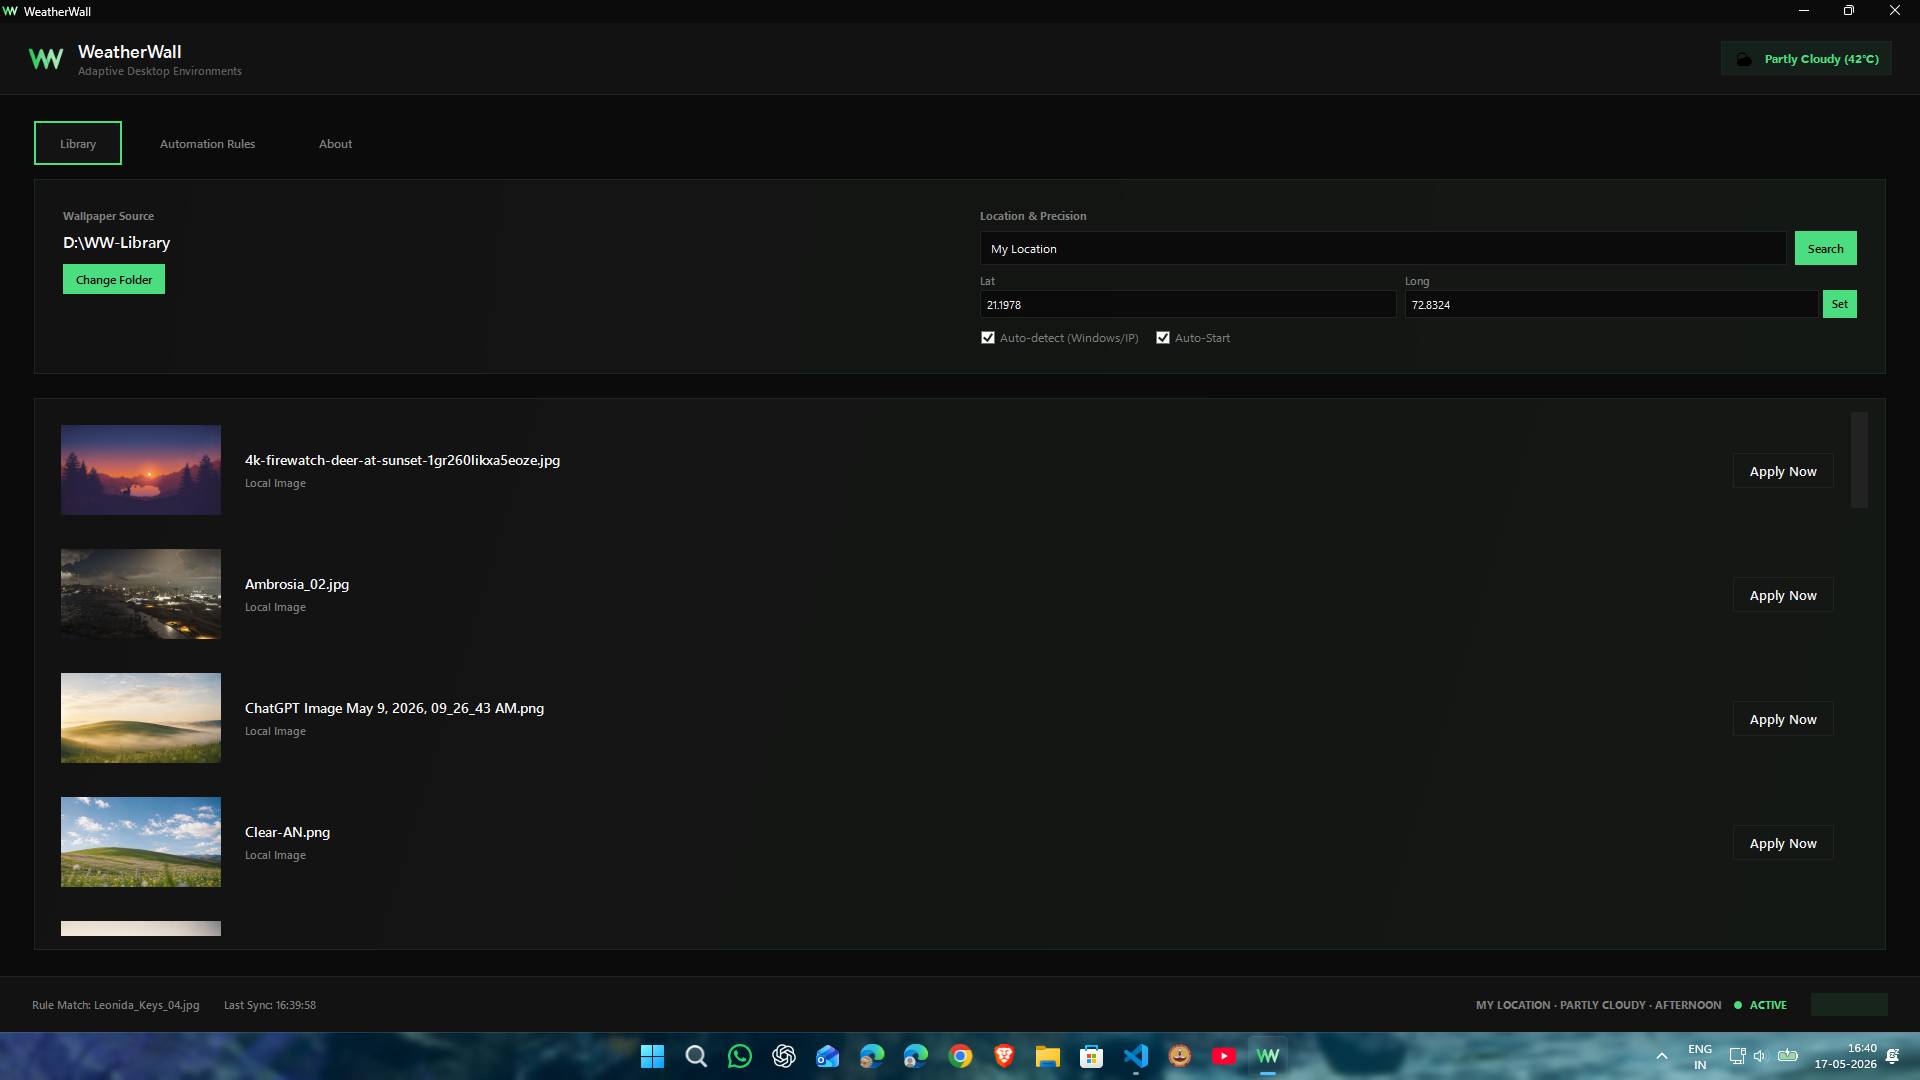Apply Ambrosia_02.jpg wallpaper now
Screen dimensions: 1920x1080
[1783, 595]
